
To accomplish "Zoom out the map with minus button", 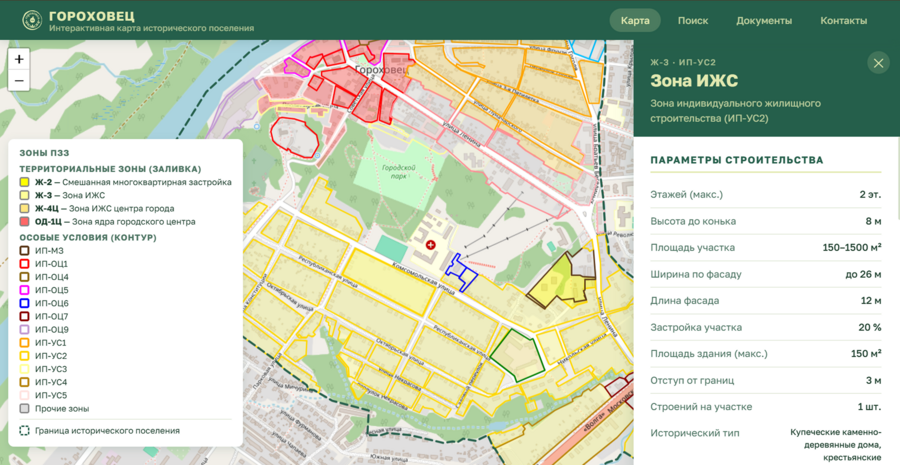I will [x=20, y=80].
